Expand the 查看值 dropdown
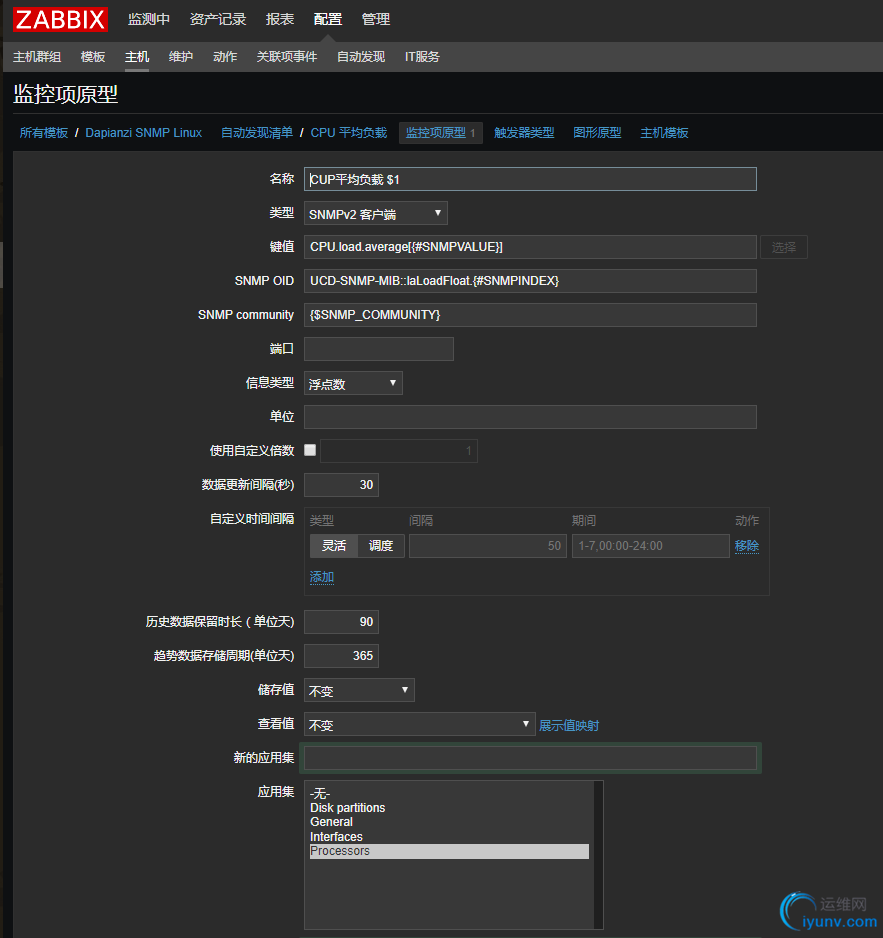This screenshot has width=883, height=938. (x=419, y=725)
